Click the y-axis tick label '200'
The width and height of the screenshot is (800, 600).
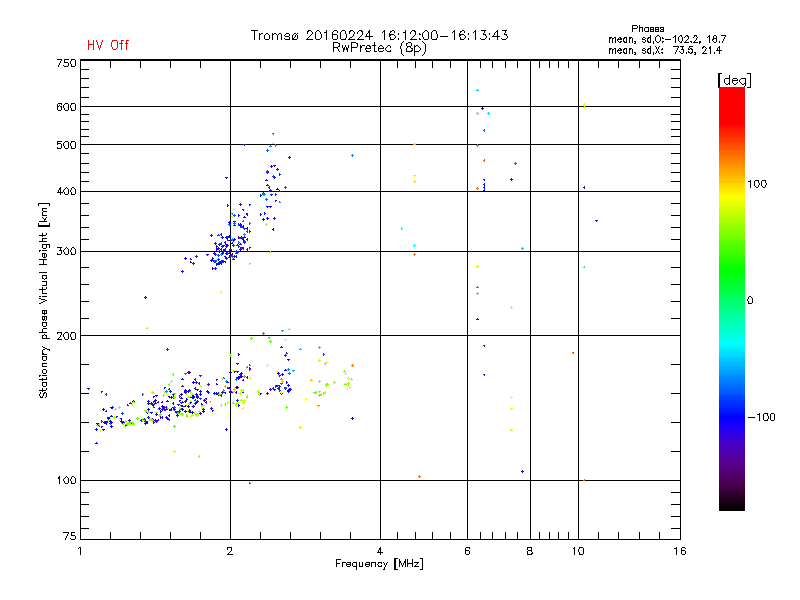pyautogui.click(x=66, y=336)
